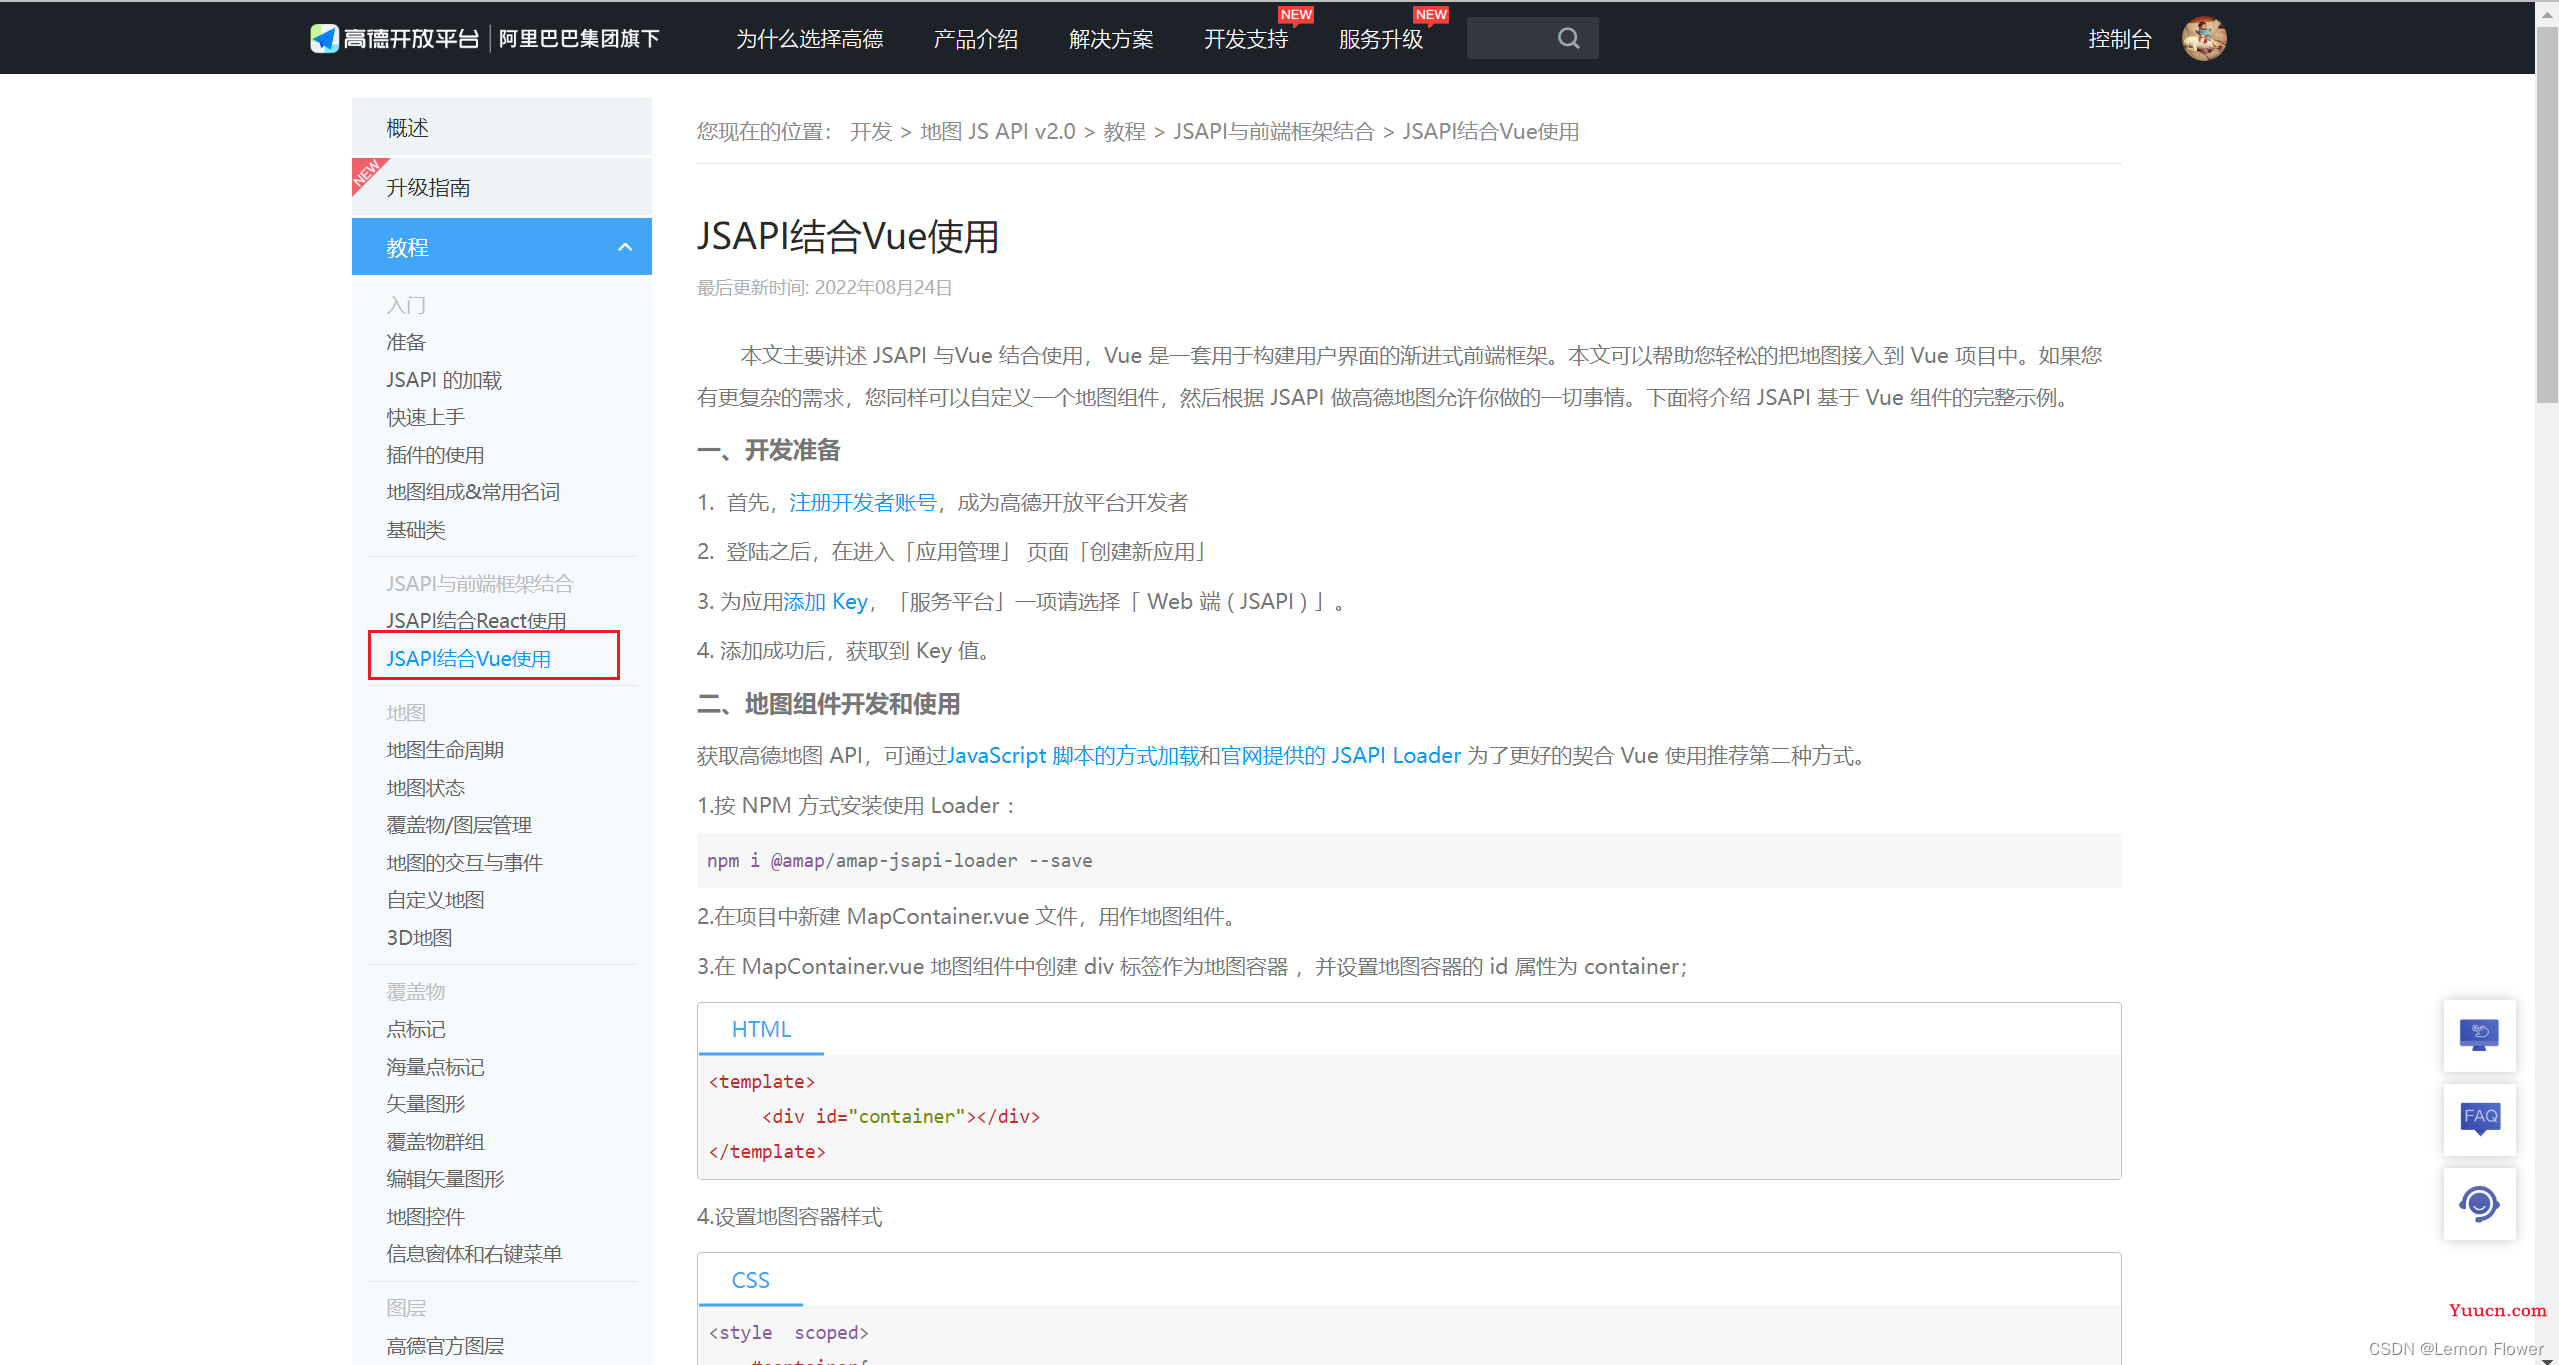Click the npm install command text
Viewport: 2559px width, 1365px height.
(899, 860)
